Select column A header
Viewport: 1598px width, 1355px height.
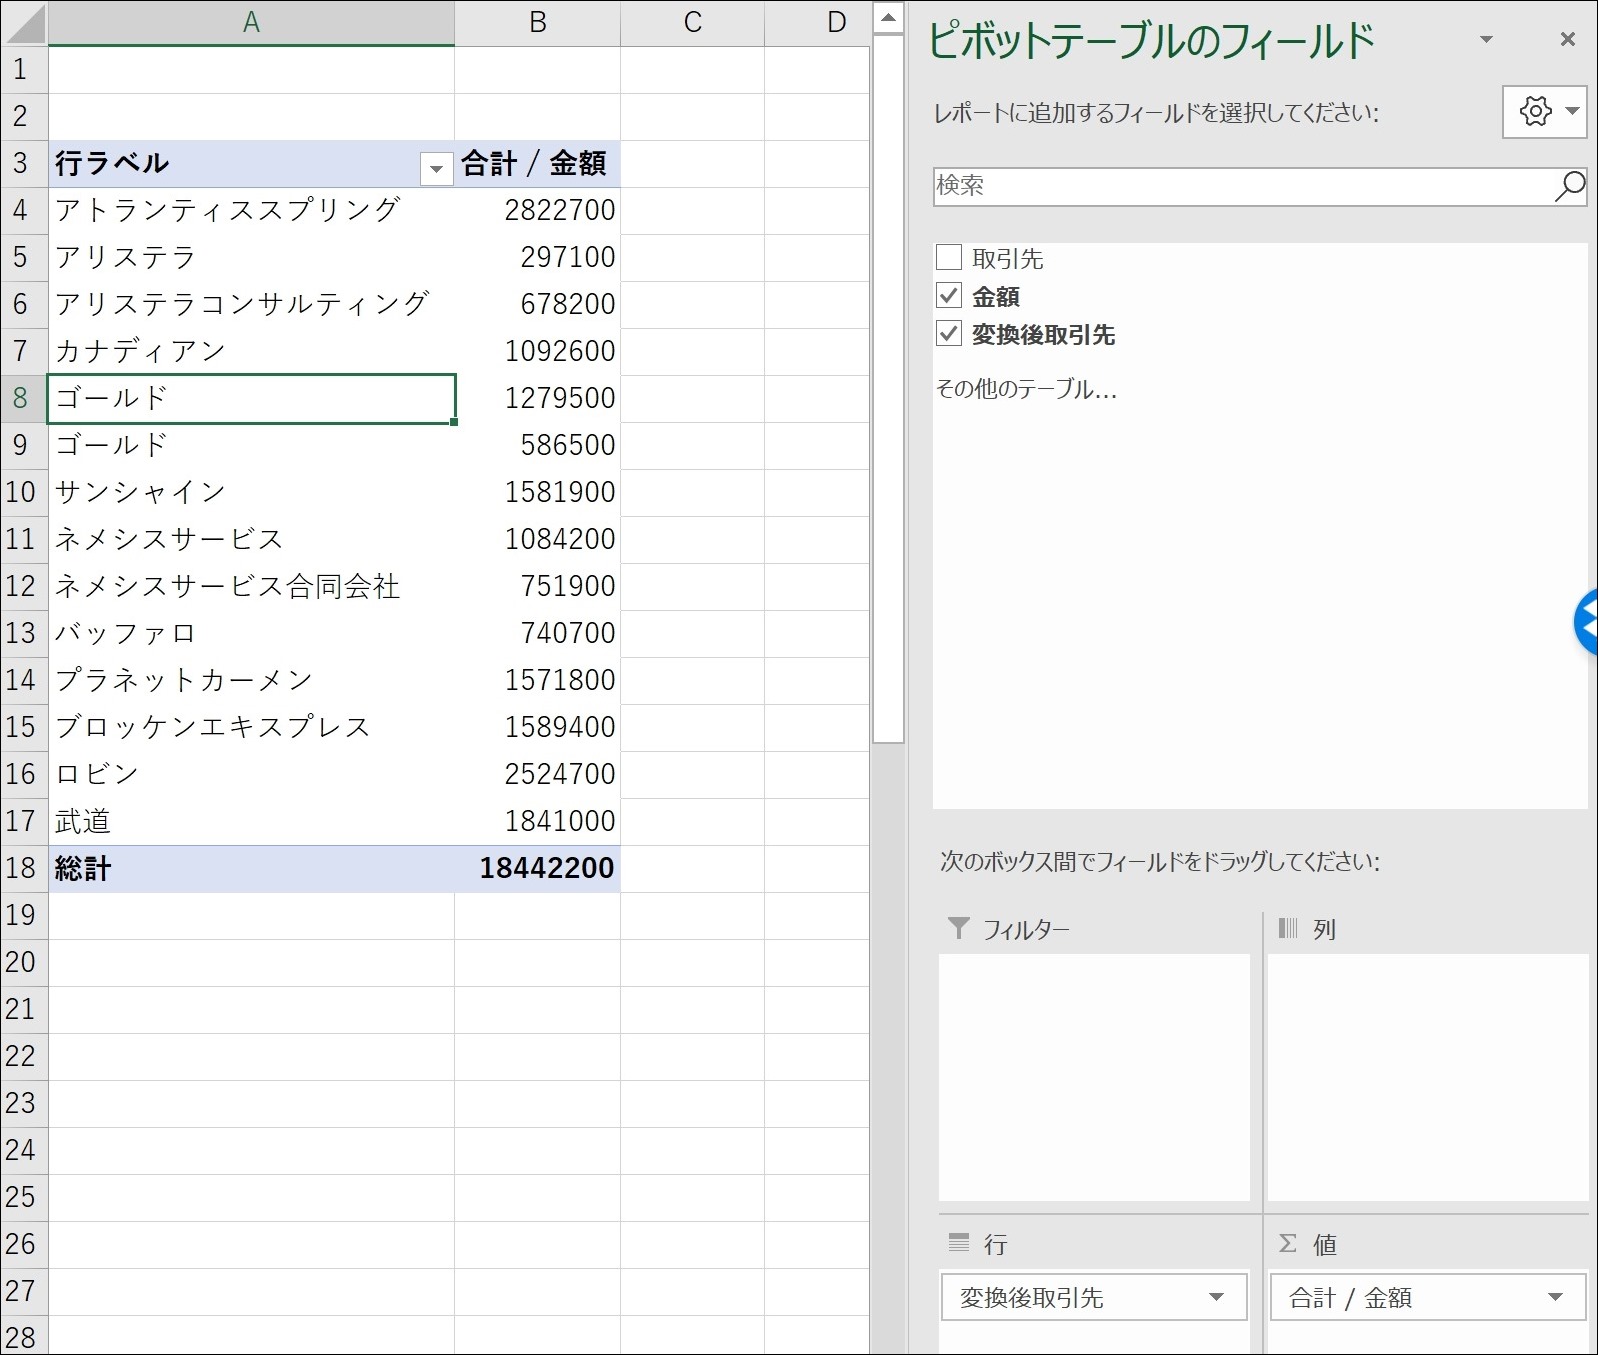[251, 23]
